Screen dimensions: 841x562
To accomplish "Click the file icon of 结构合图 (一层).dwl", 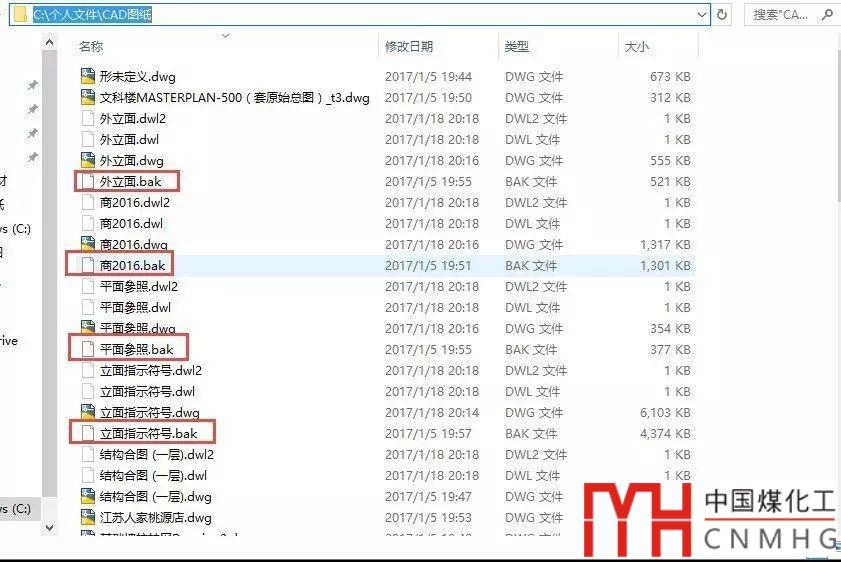I will point(88,475).
